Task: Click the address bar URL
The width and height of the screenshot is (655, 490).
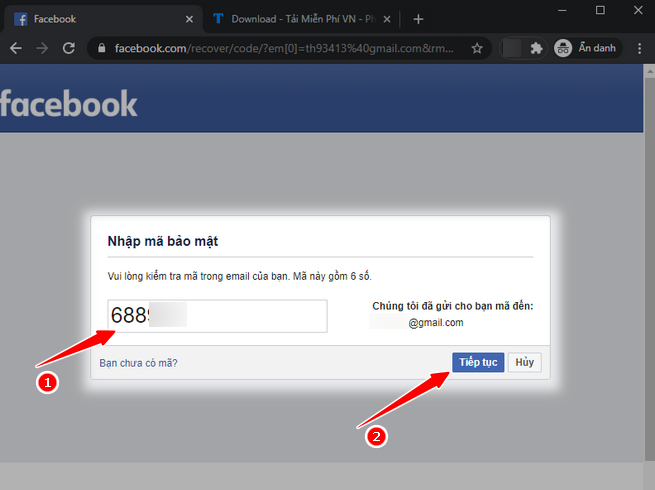Action: tap(284, 48)
